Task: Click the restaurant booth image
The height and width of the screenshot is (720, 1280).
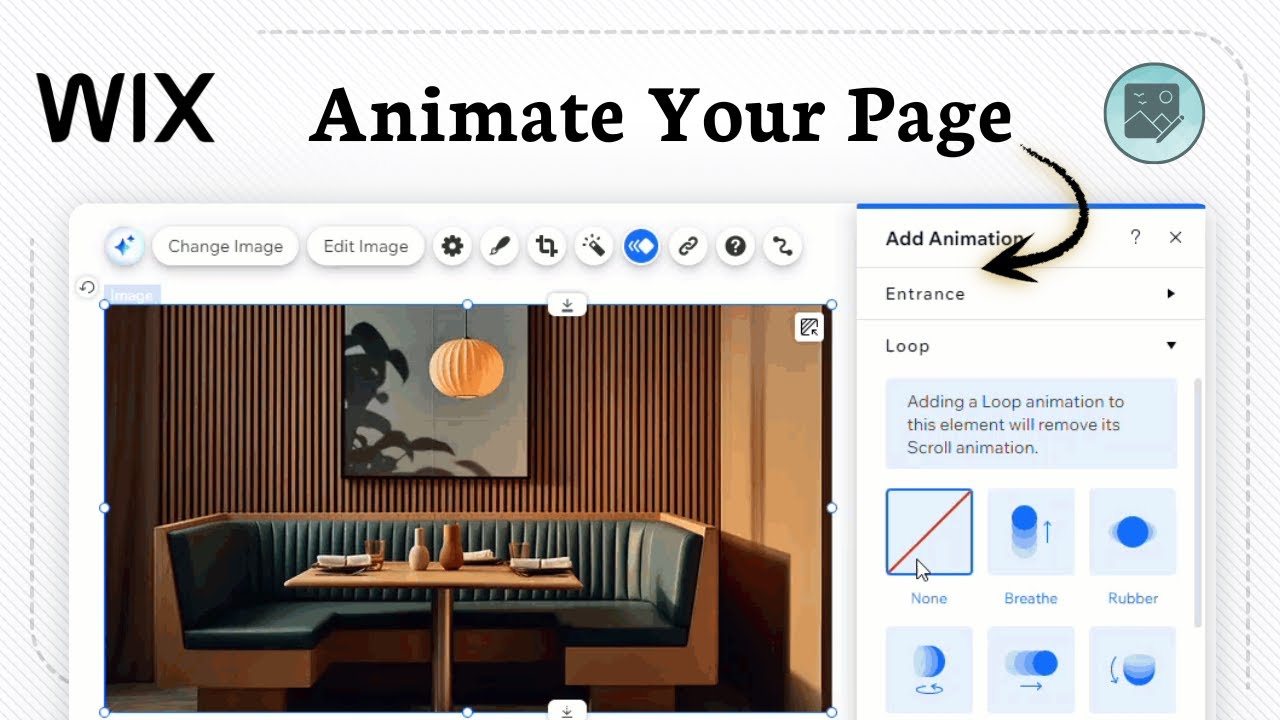Action: point(468,508)
